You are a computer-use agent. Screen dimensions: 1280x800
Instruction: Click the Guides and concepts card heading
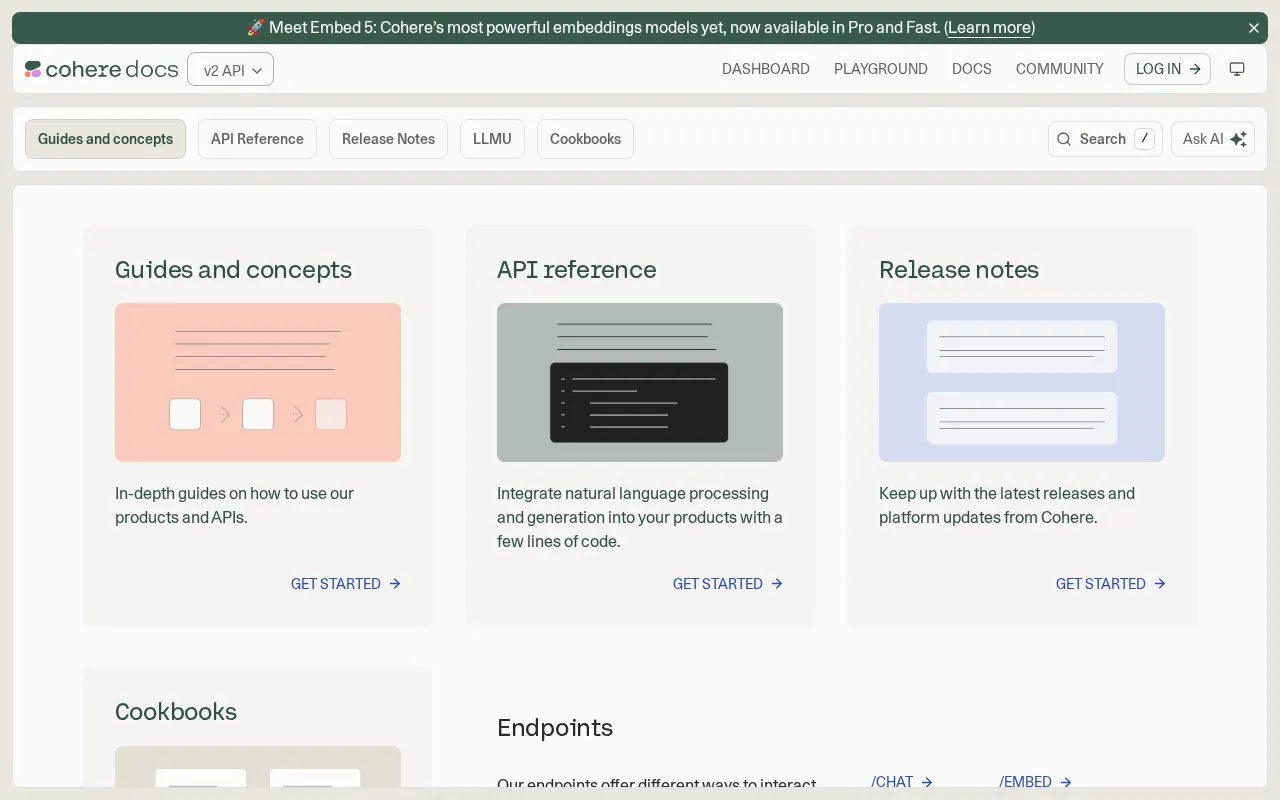(x=233, y=270)
